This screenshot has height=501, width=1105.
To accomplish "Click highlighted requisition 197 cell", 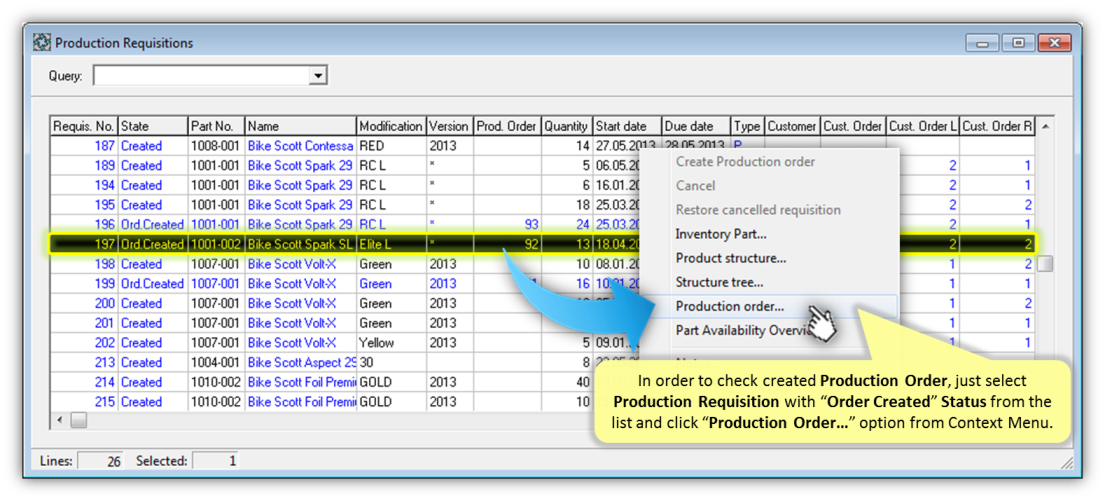I will tap(84, 245).
